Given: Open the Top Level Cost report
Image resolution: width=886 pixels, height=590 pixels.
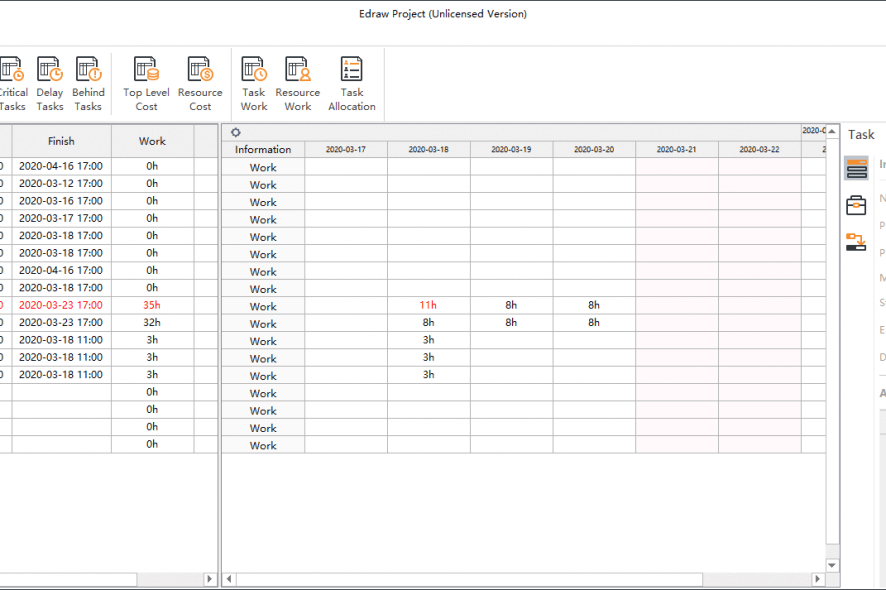Looking at the screenshot, I should pyautogui.click(x=146, y=84).
